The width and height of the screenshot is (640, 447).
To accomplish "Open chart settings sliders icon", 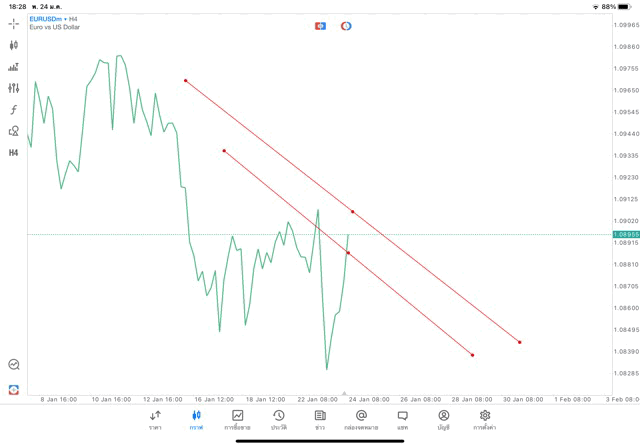I will [13, 88].
